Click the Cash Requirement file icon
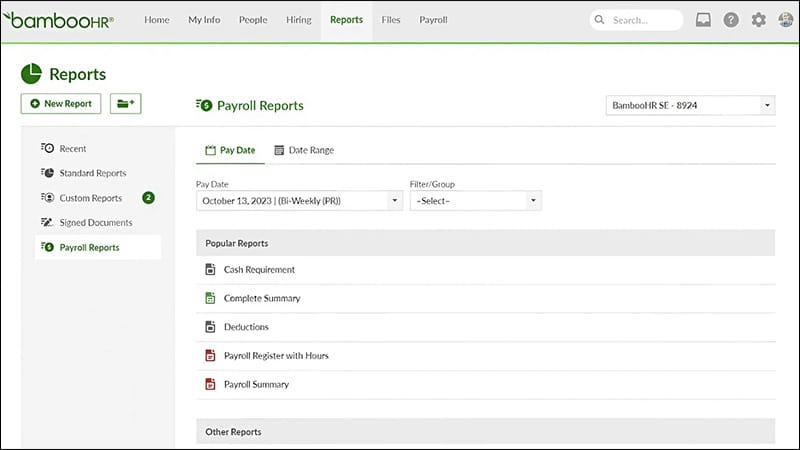Screen dimensions: 800x450 coord(210,269)
